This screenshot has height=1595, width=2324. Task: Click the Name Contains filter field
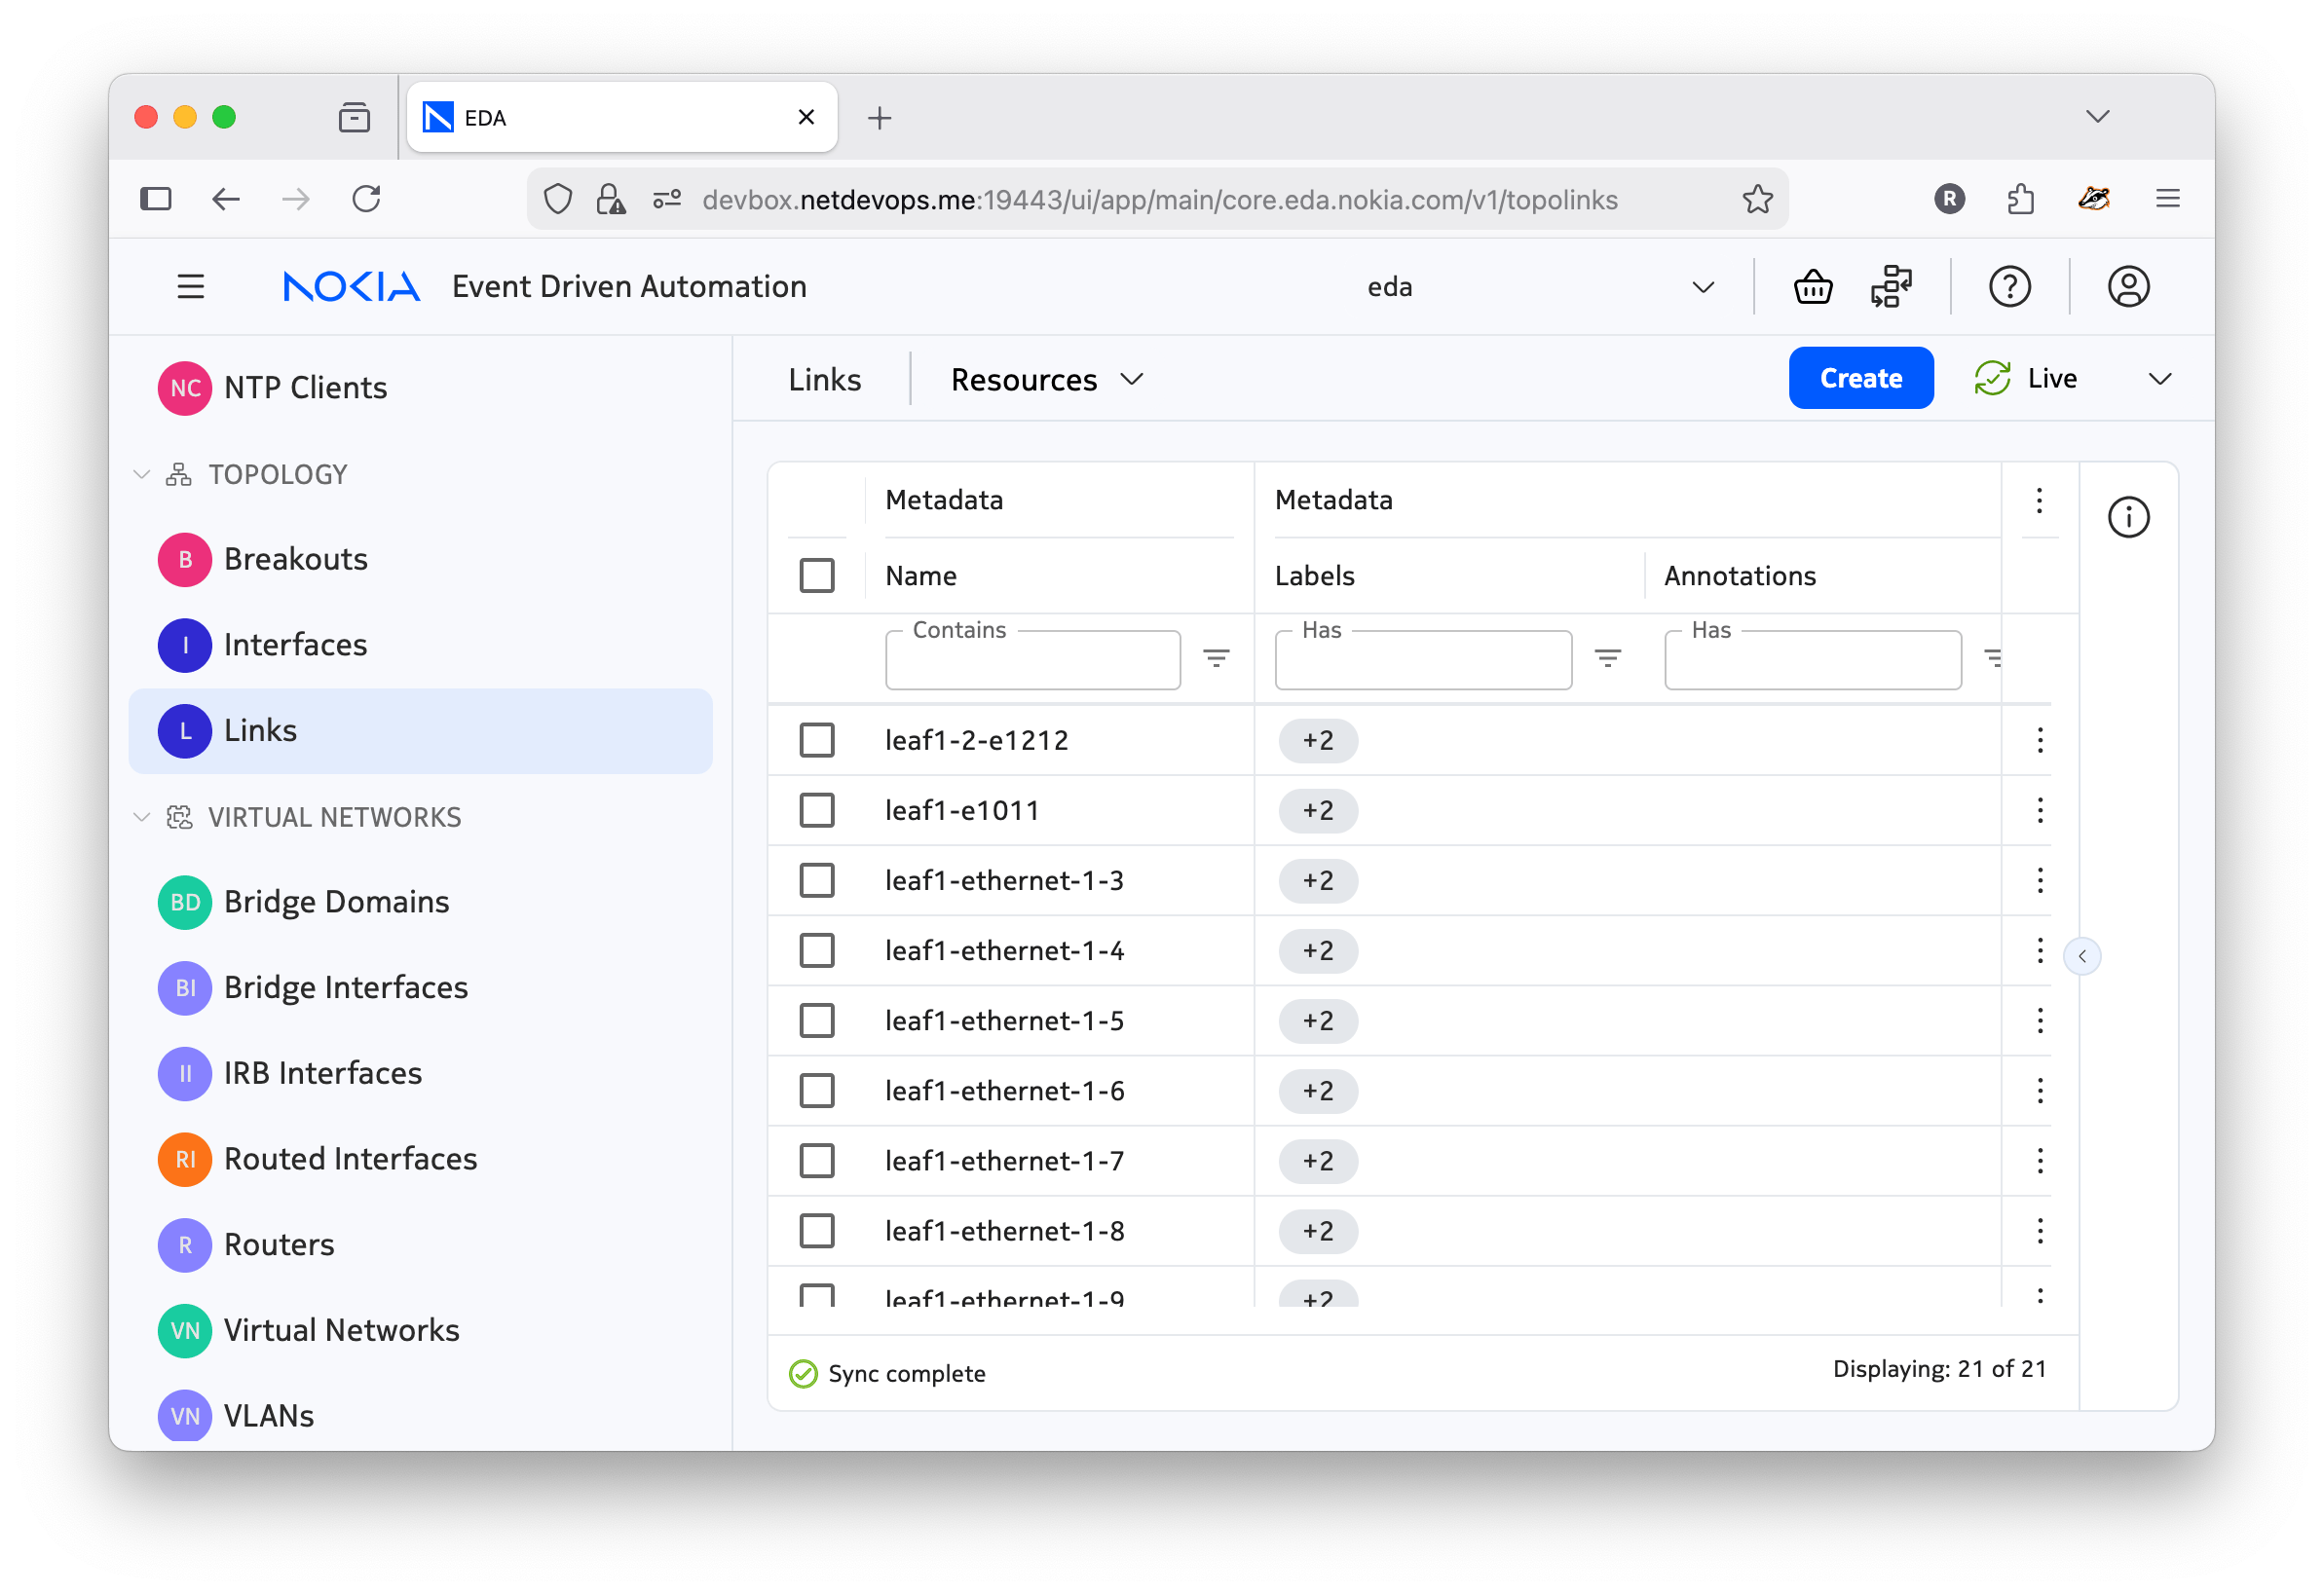pyautogui.click(x=1032, y=662)
